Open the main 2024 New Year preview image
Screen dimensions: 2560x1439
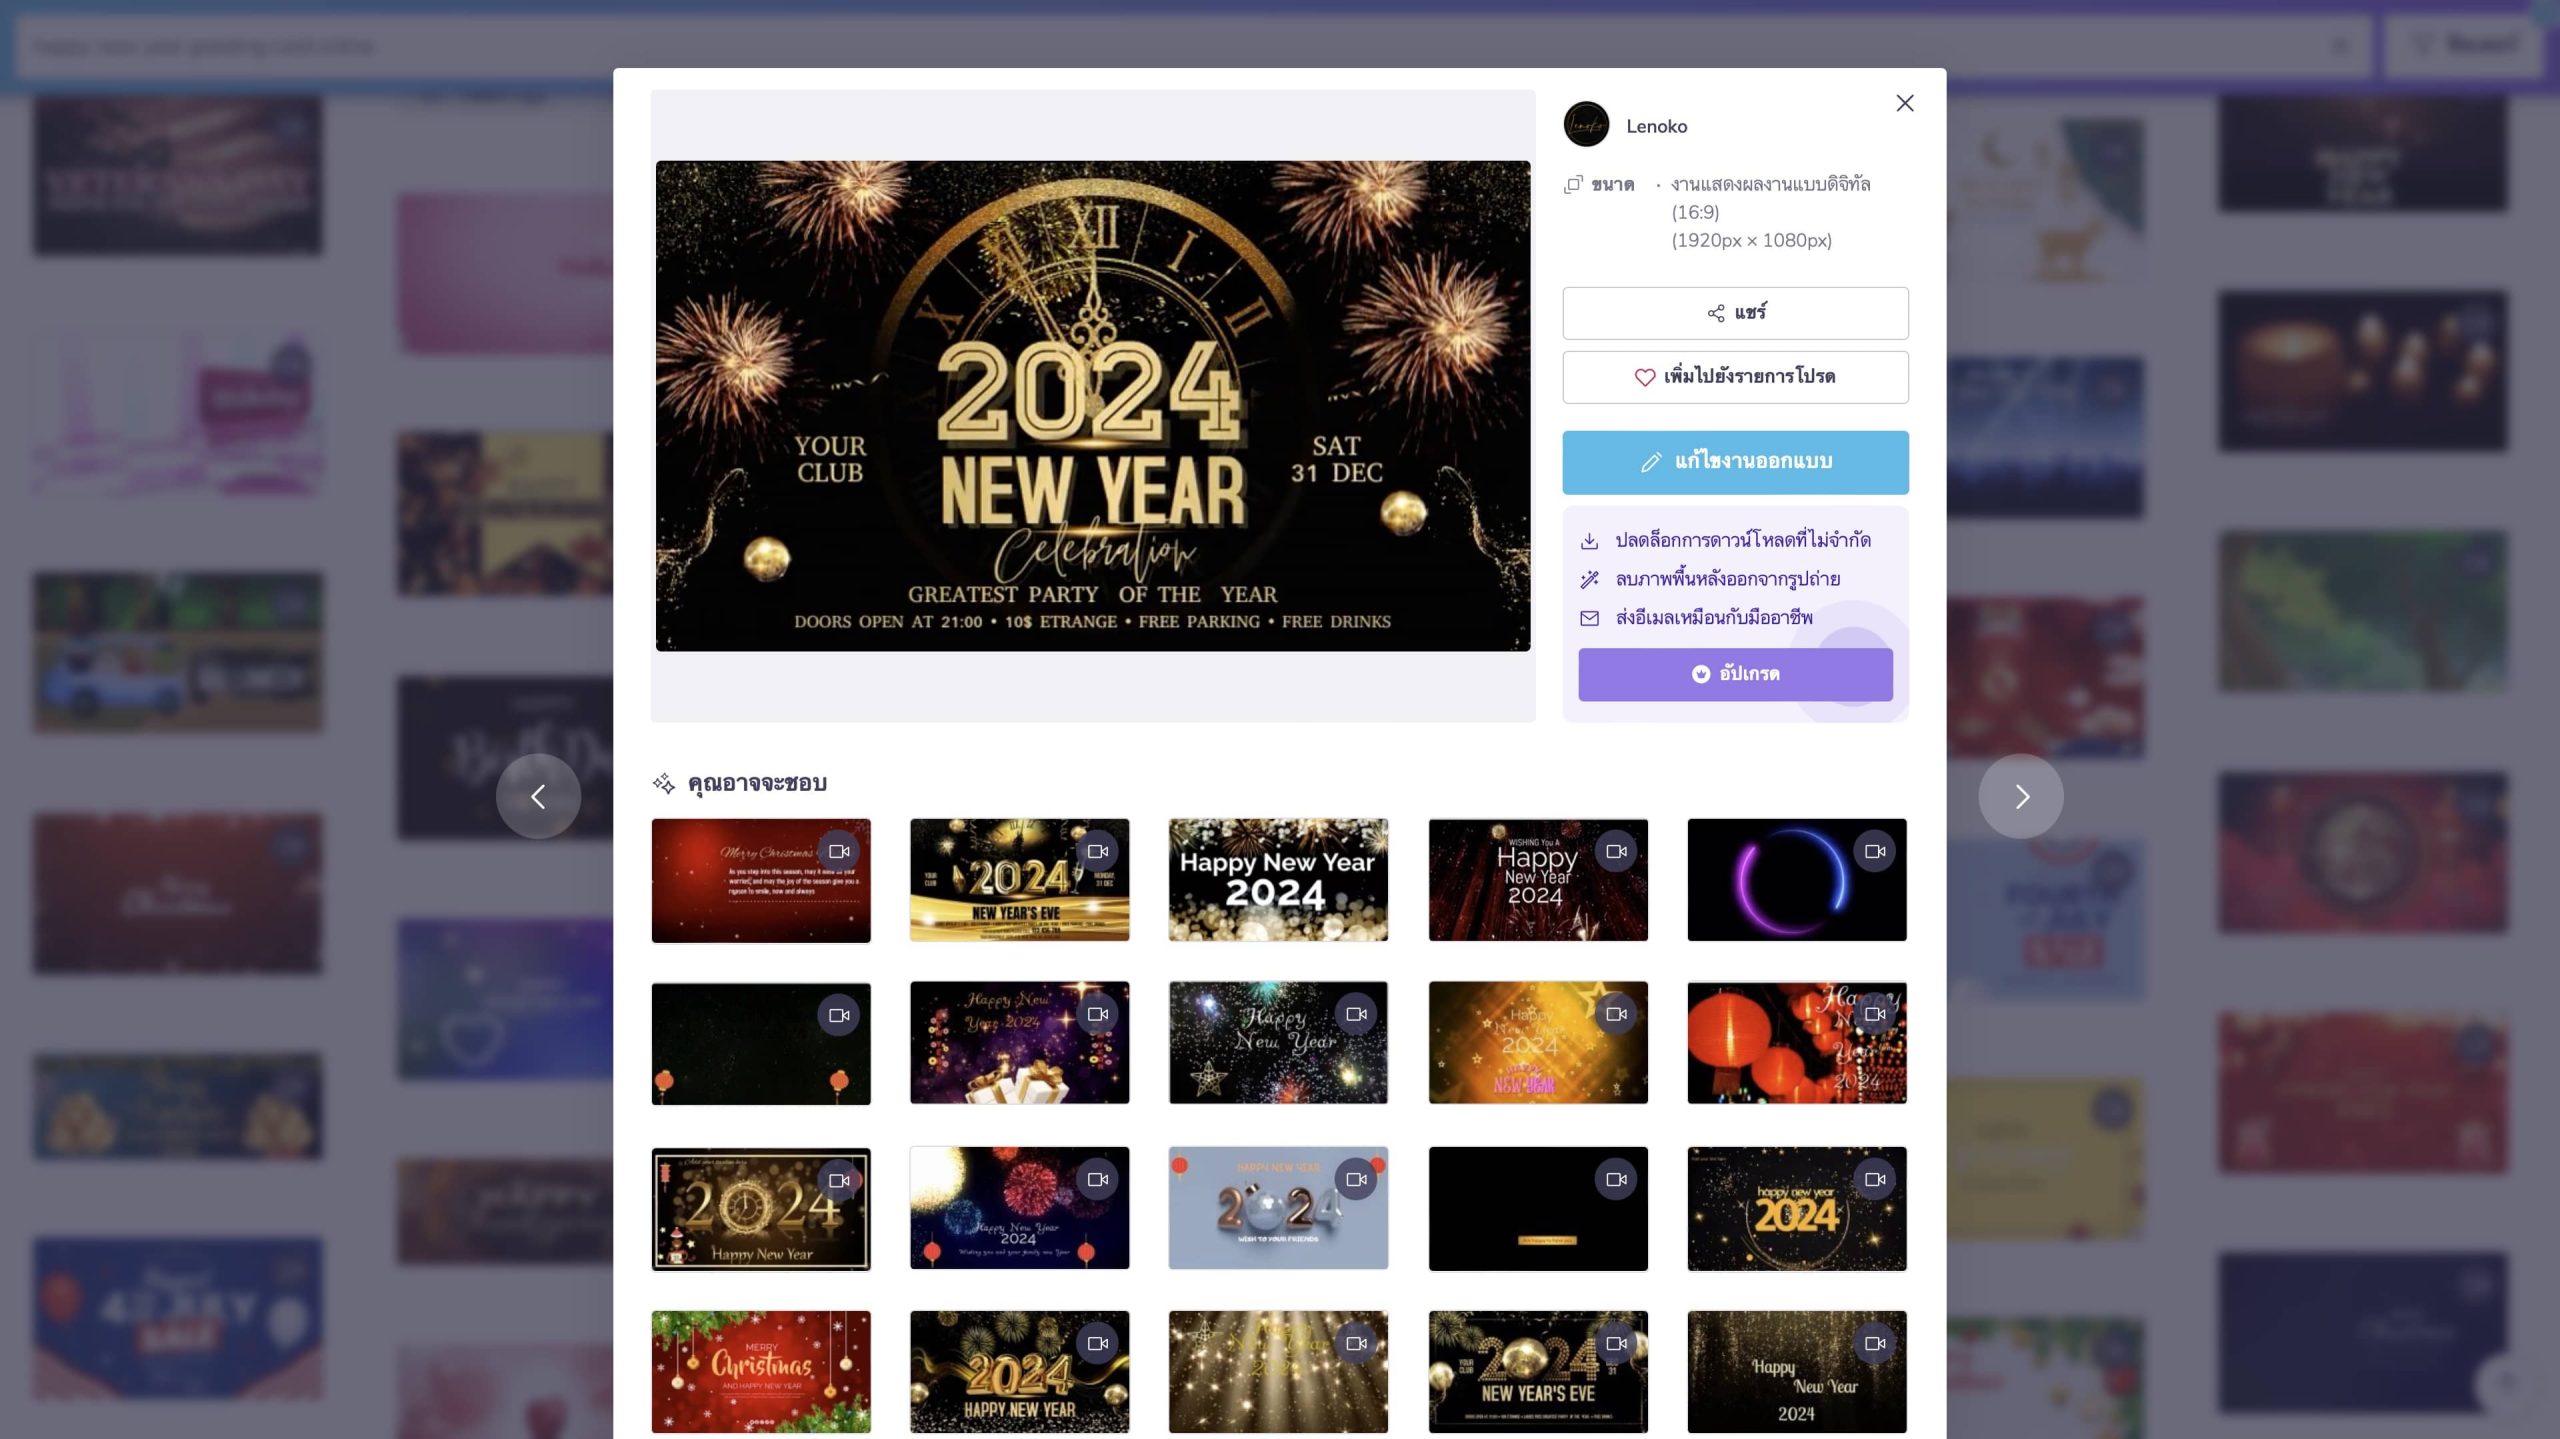(x=1092, y=405)
